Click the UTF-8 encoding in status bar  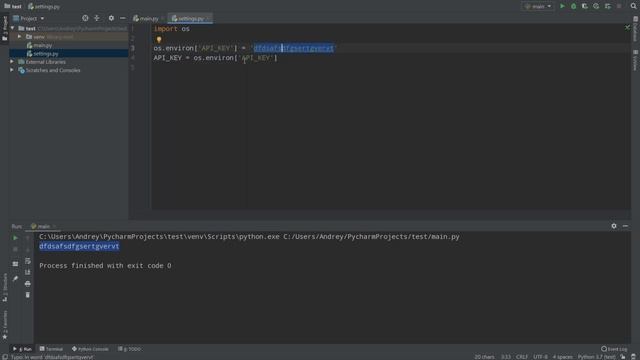pyautogui.click(x=540, y=357)
